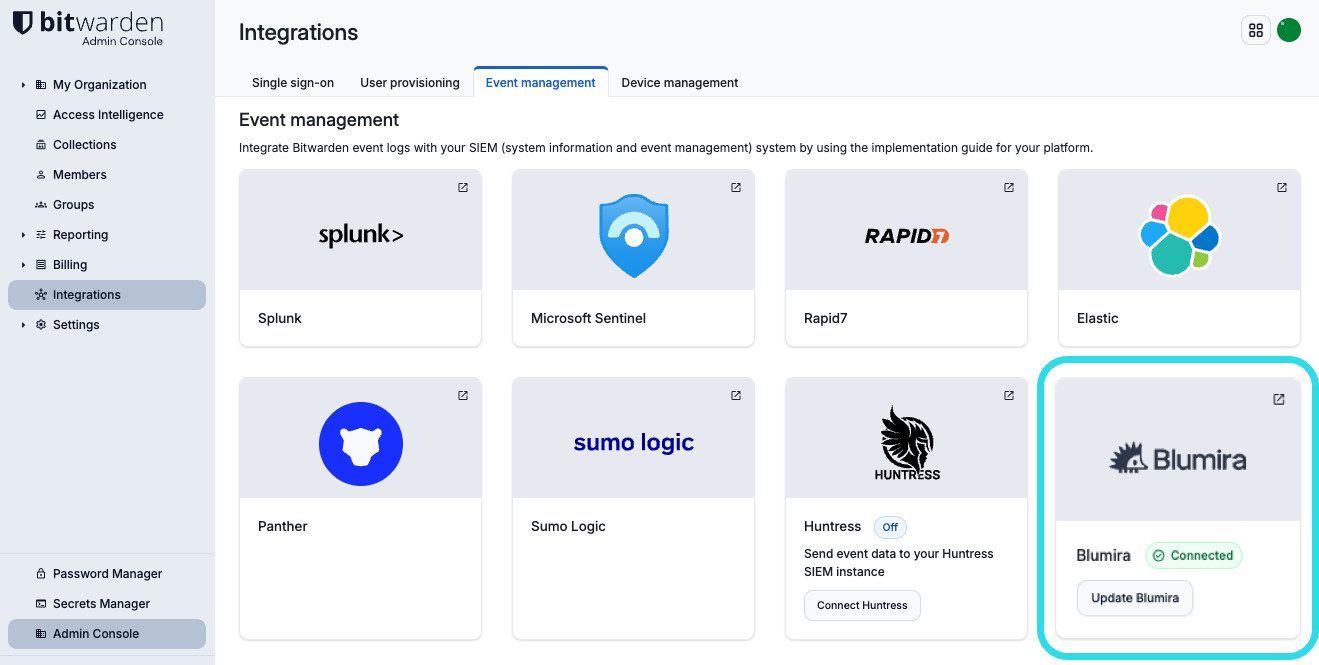Open external link icon on Microsoft Sentinel card
The image size is (1319, 665).
[x=736, y=188]
